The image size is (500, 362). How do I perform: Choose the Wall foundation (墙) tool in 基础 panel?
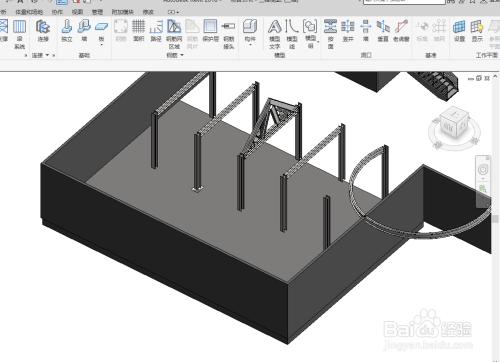click(x=84, y=31)
